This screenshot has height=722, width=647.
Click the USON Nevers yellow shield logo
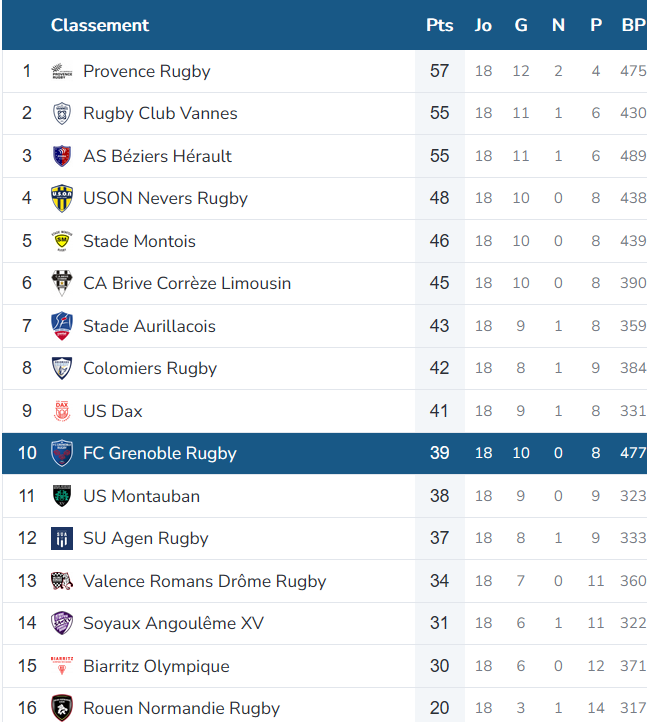coord(62,198)
